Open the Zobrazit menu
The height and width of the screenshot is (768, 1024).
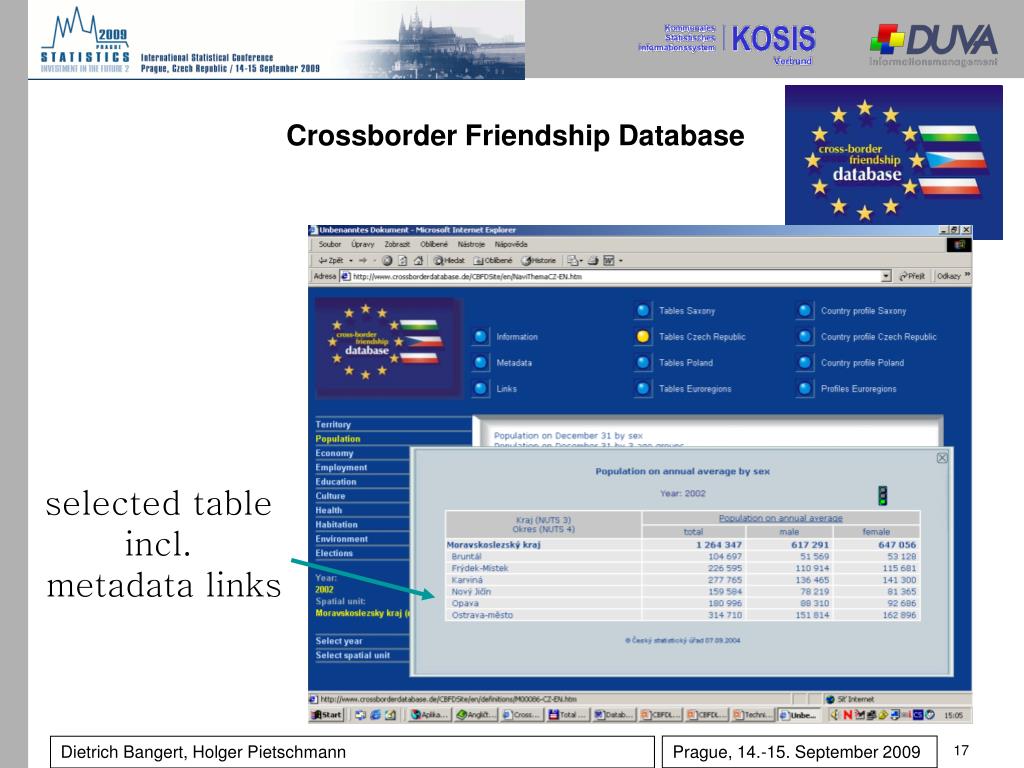click(x=397, y=244)
